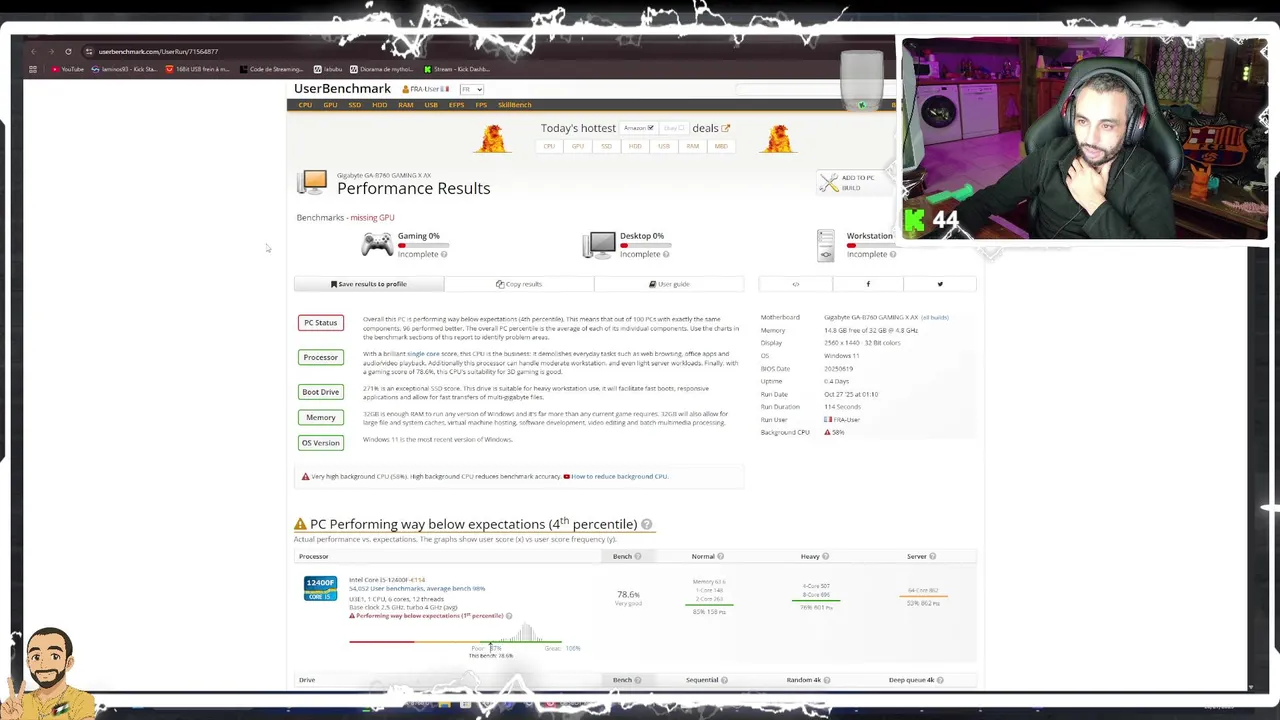Open the missing GPU link
The height and width of the screenshot is (720, 1280).
[372, 217]
